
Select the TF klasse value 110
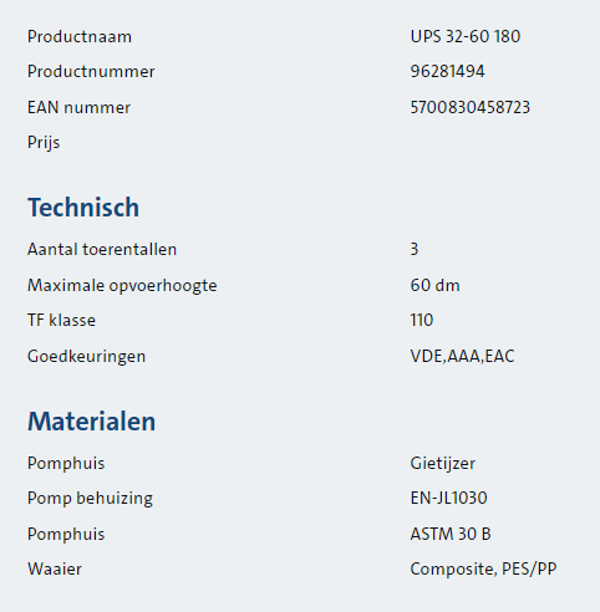[422, 320]
